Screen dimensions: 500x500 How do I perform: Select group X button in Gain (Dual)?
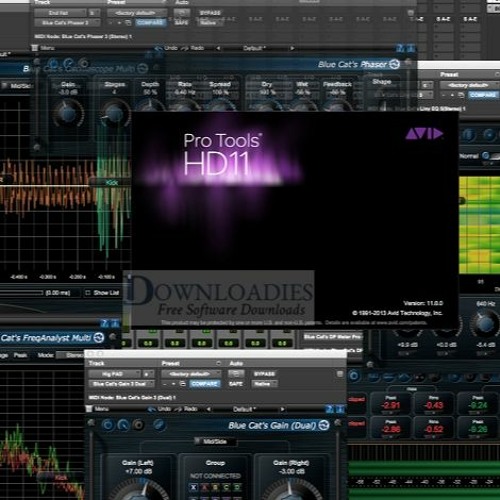coord(193,488)
